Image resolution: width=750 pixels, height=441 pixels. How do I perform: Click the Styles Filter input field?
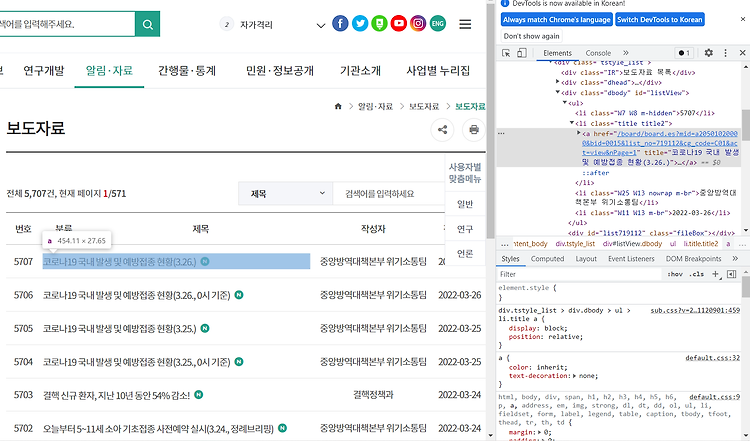[579, 274]
